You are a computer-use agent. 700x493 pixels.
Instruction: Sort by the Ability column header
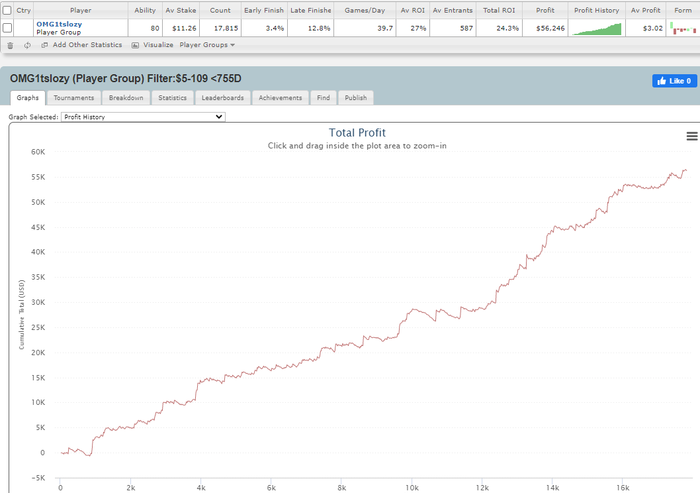(145, 10)
